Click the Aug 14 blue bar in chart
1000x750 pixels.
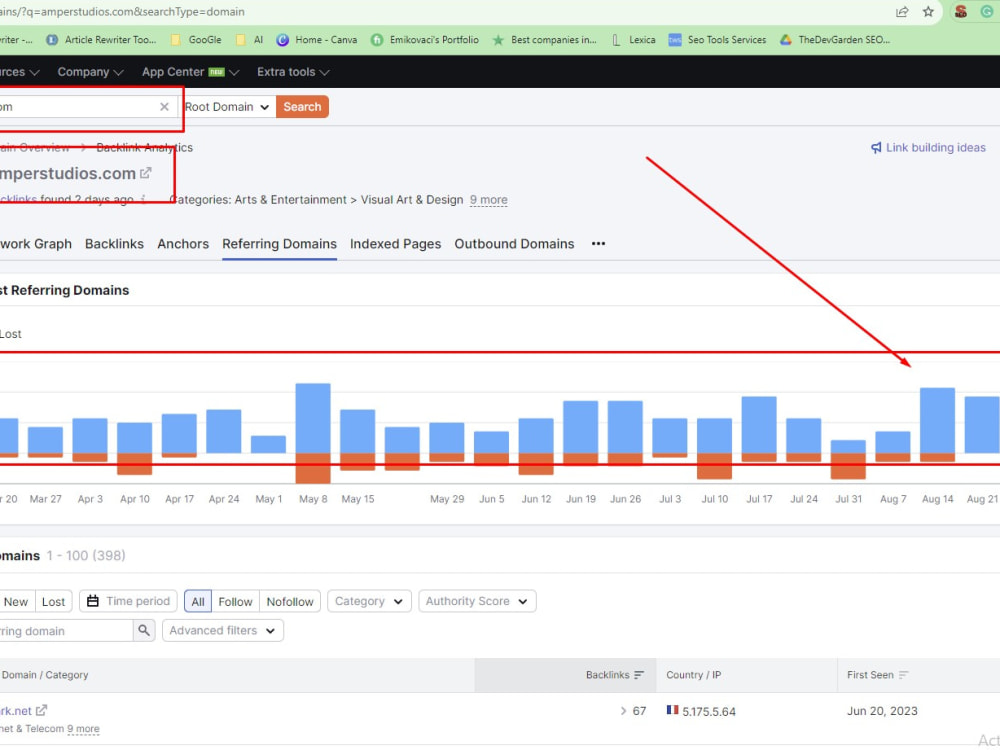point(937,420)
